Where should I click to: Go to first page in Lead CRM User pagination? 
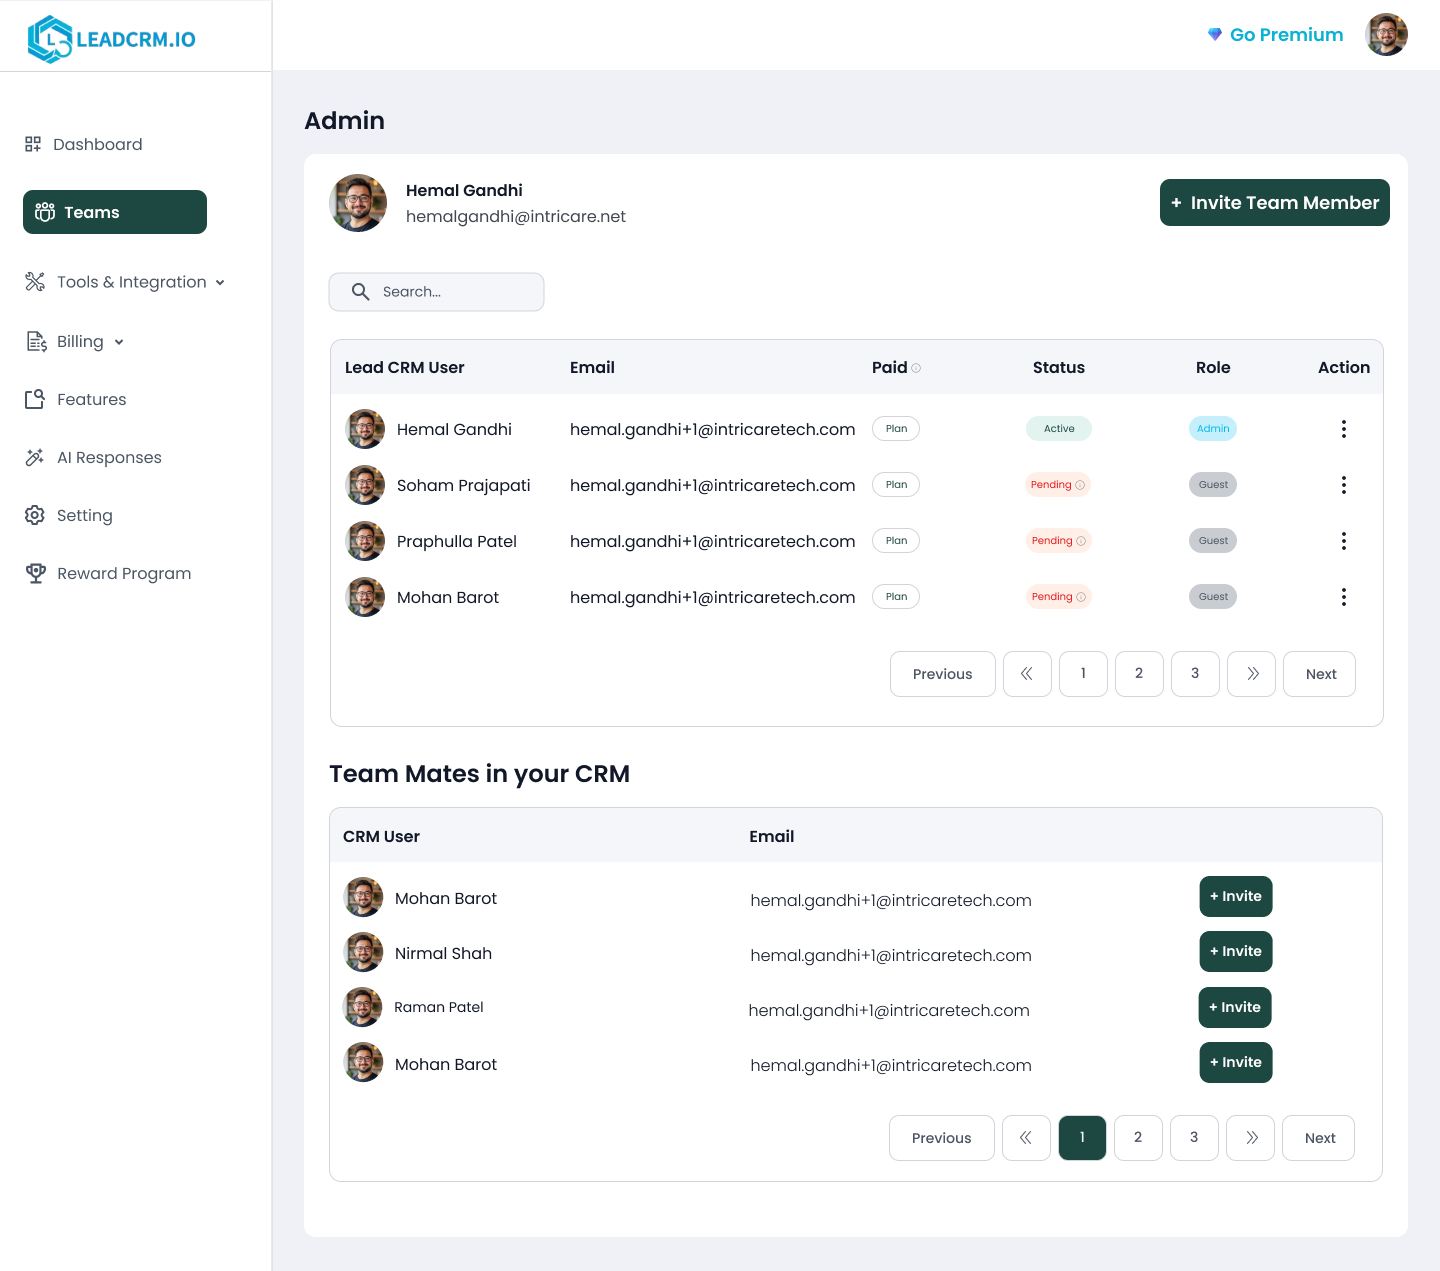[x=1027, y=674]
